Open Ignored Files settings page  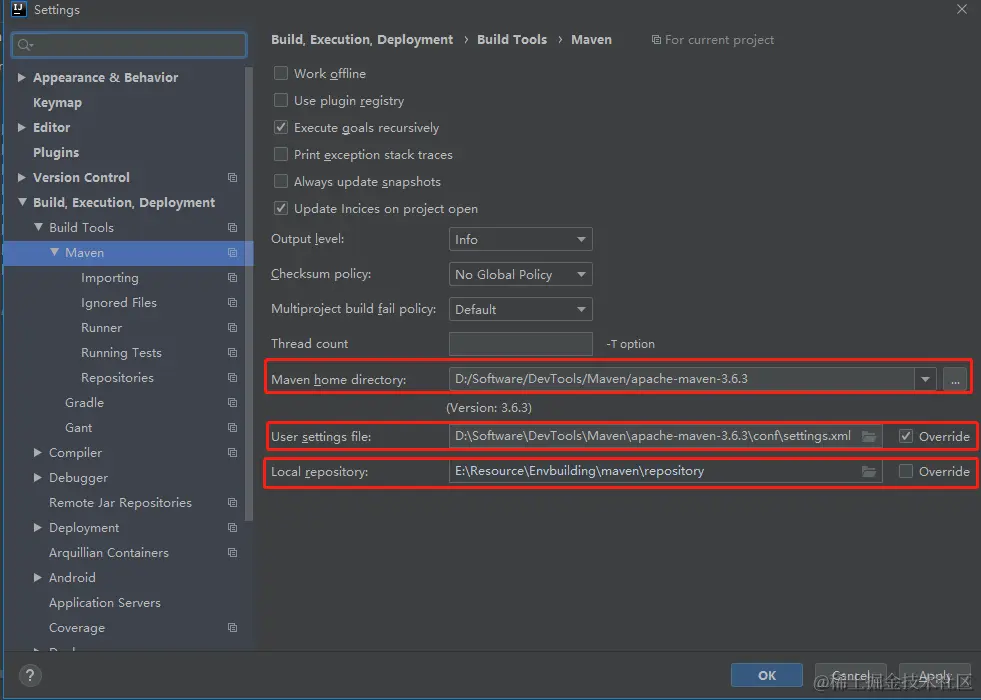(119, 303)
